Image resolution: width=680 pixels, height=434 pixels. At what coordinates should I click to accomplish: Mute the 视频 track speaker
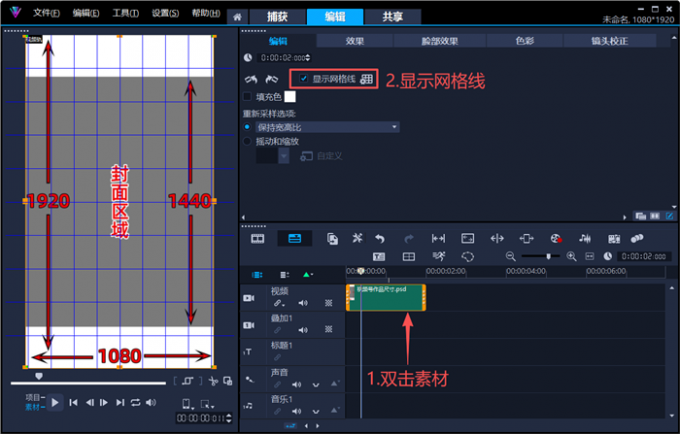coord(303,303)
